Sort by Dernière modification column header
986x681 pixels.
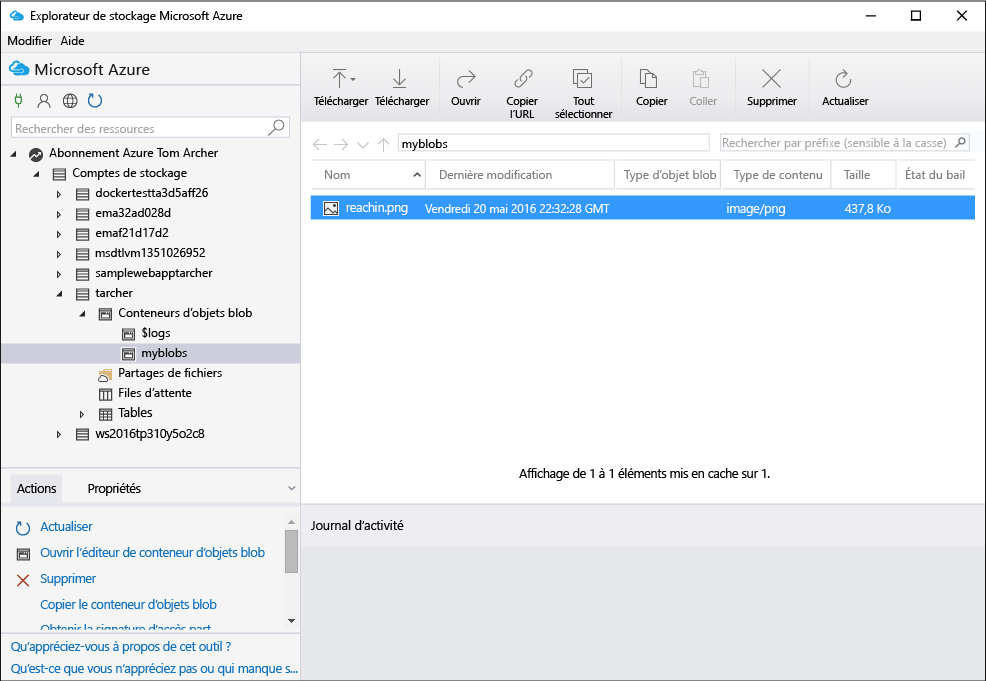521,175
